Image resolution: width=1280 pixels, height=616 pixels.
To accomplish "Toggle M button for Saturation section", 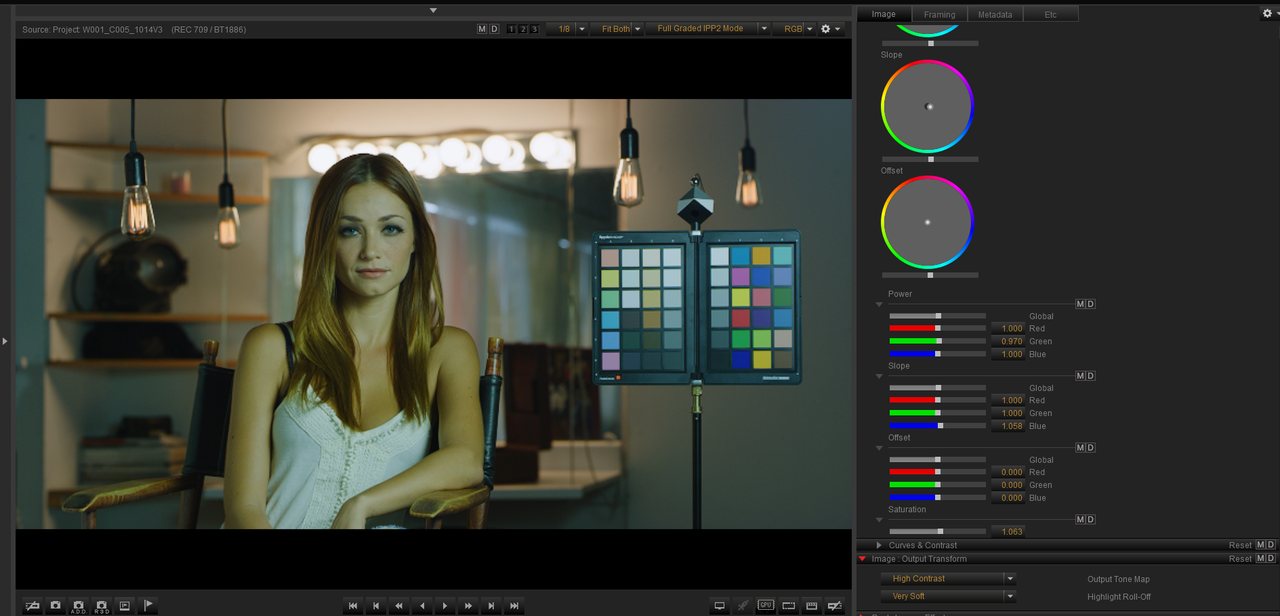I will click(1080, 520).
